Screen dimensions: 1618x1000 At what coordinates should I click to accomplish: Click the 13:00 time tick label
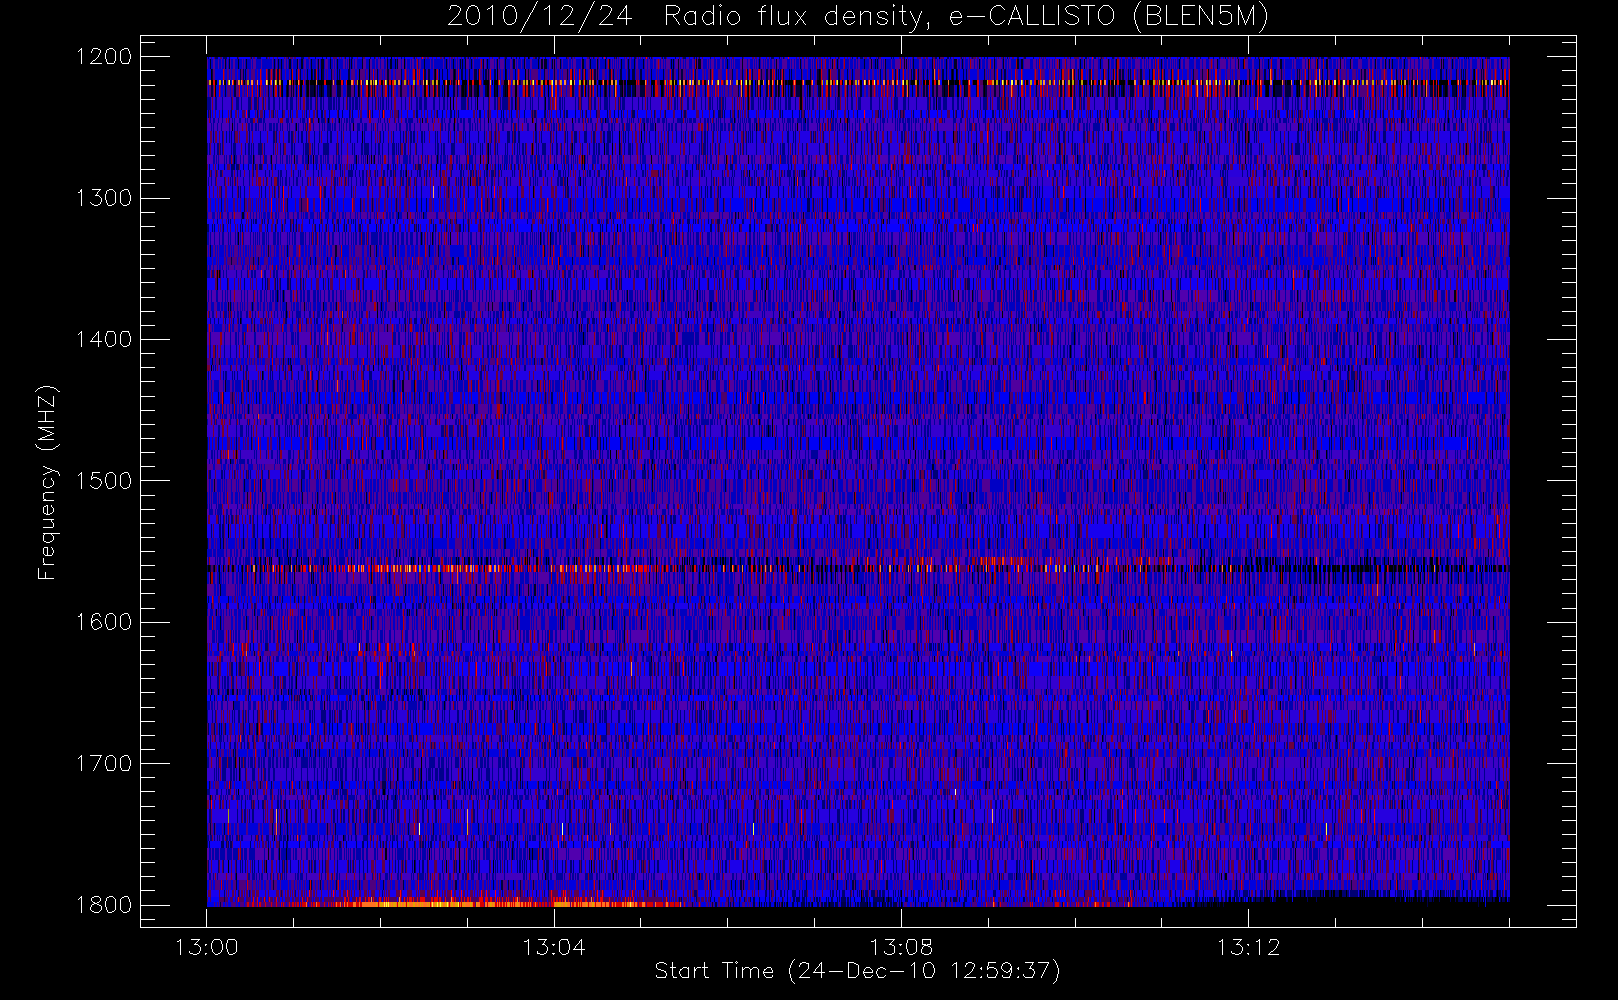coord(207,947)
